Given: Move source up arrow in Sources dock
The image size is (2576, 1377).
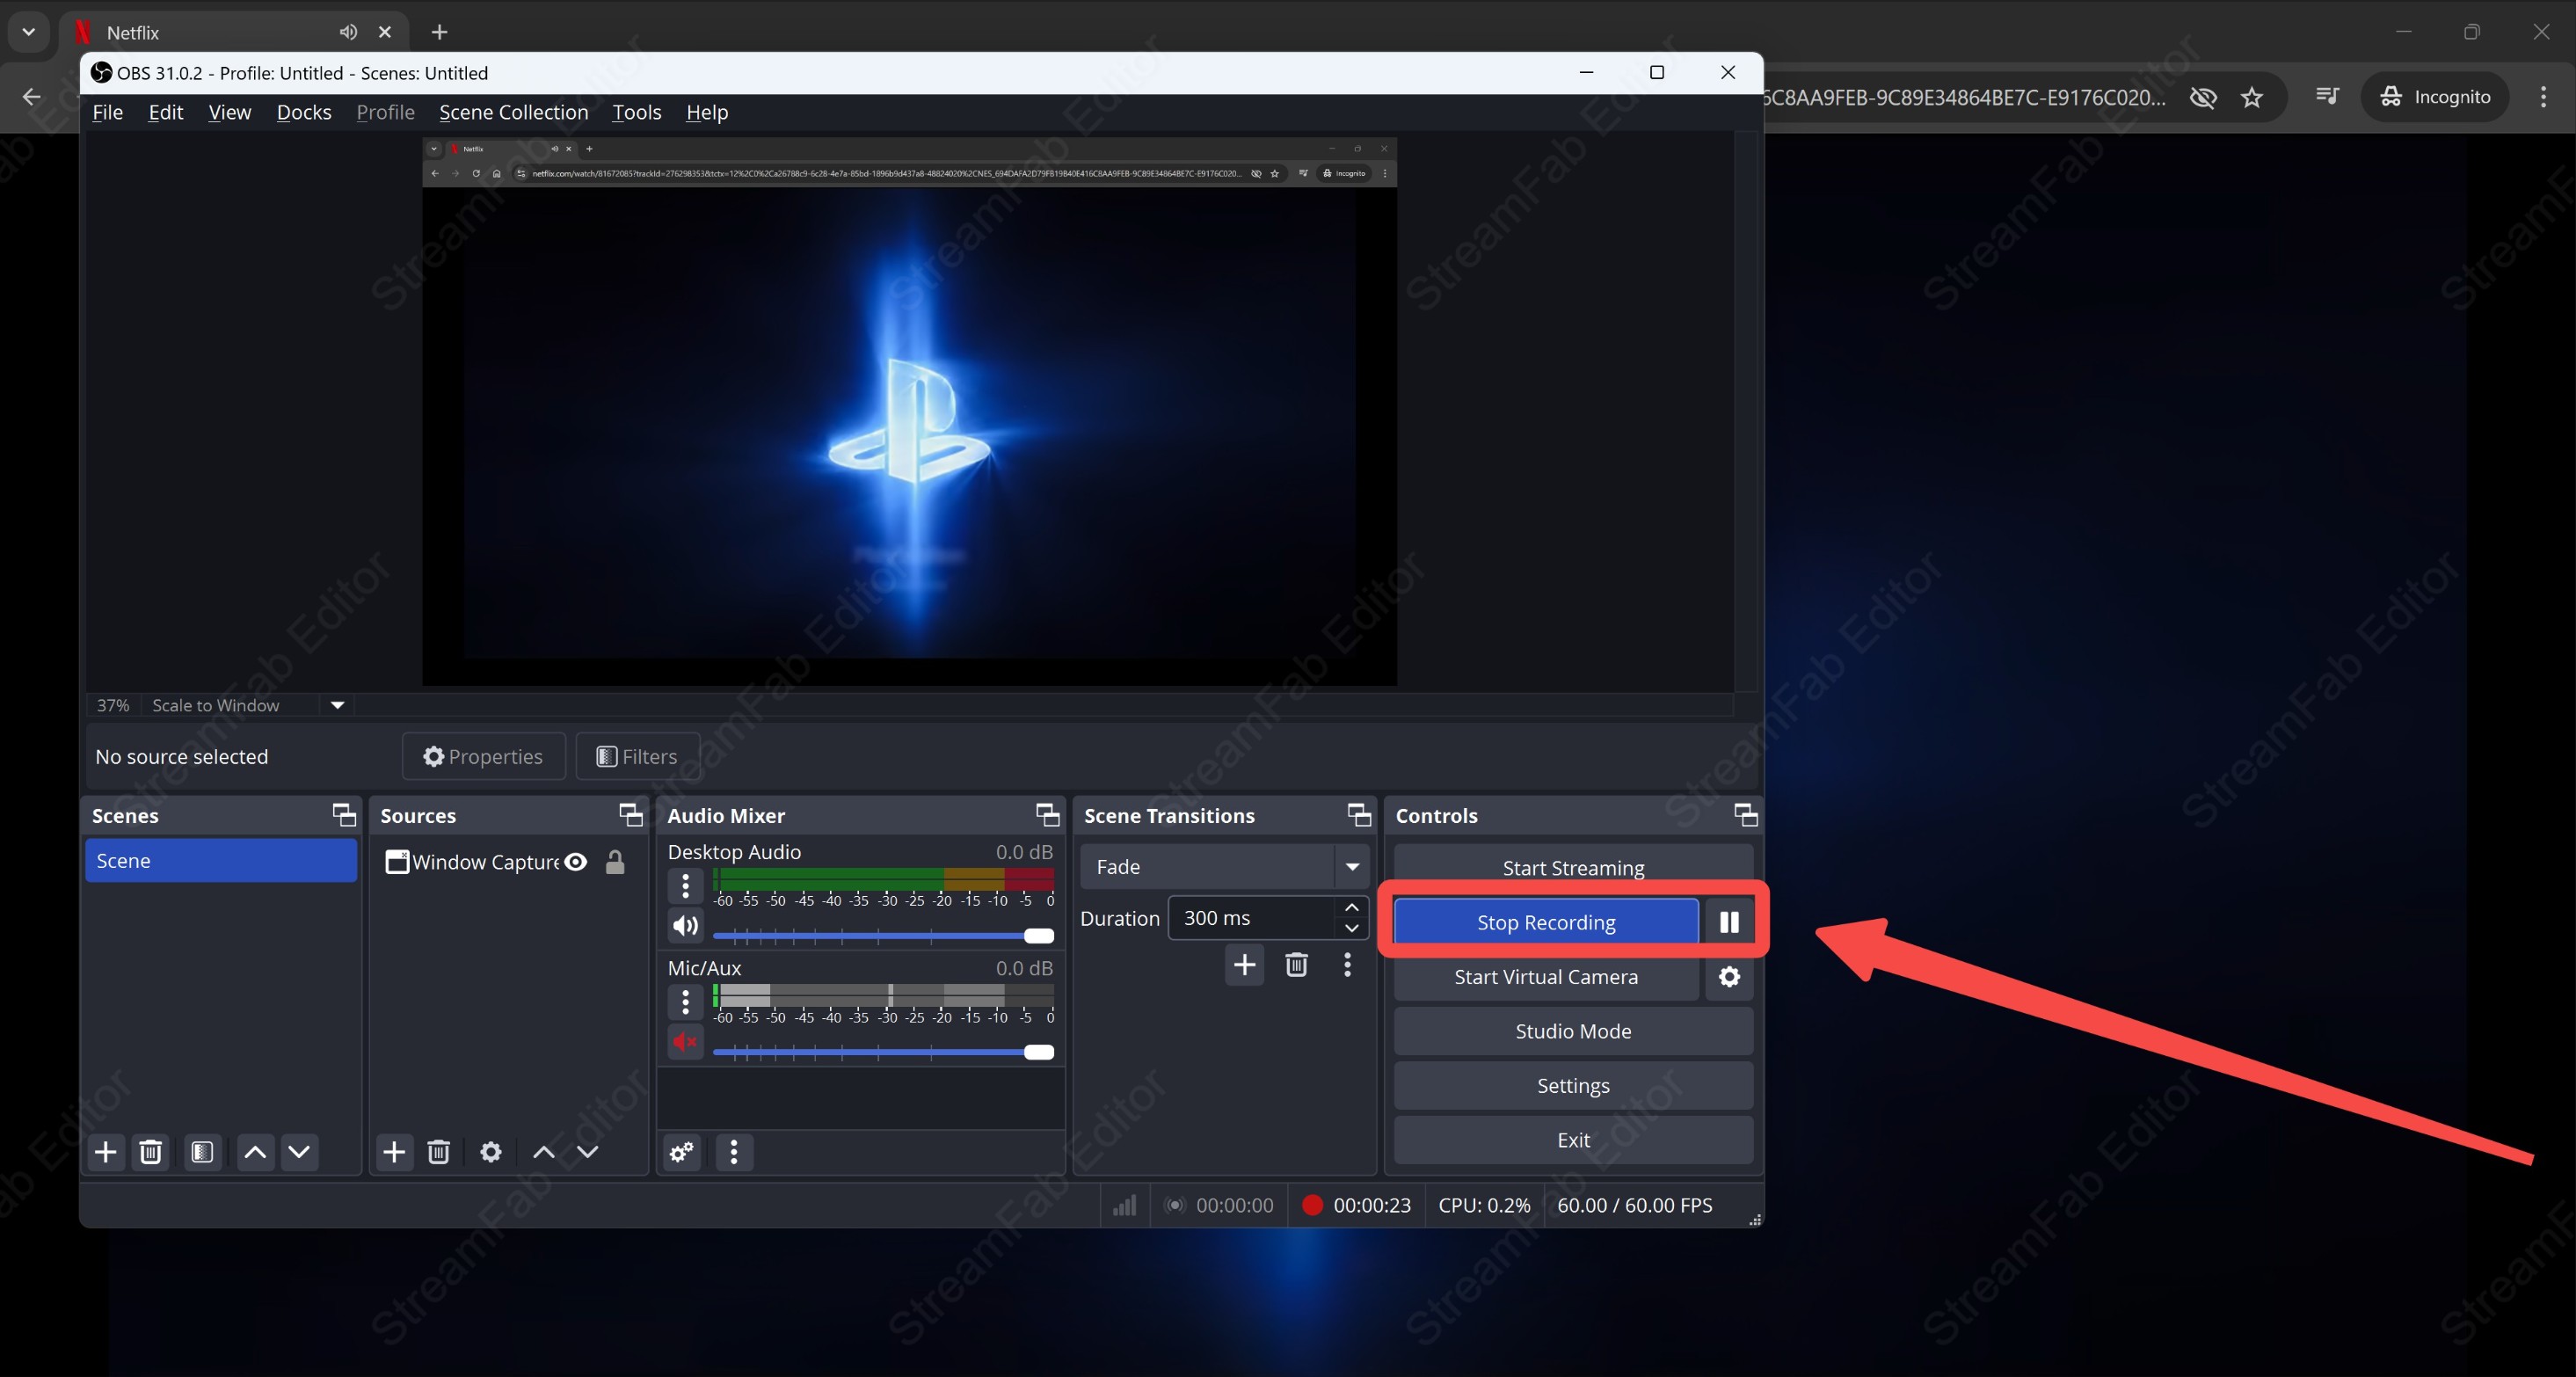Looking at the screenshot, I should tap(544, 1152).
